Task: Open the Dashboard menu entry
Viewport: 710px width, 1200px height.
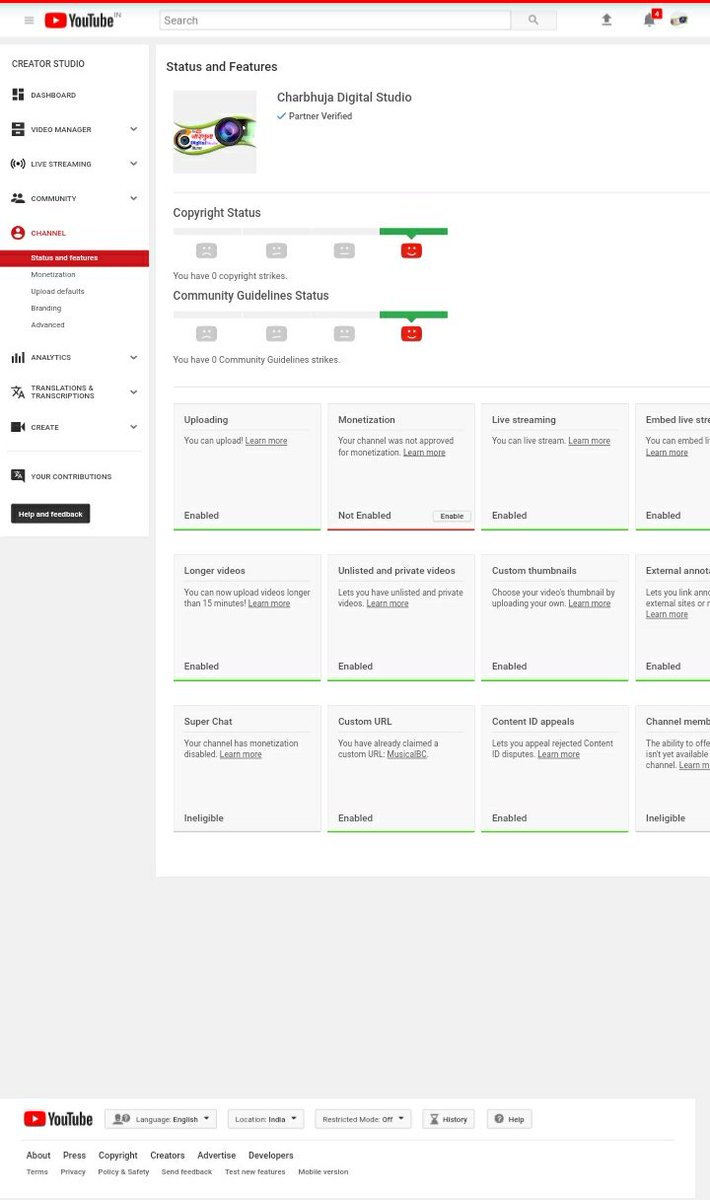Action: click(x=53, y=95)
